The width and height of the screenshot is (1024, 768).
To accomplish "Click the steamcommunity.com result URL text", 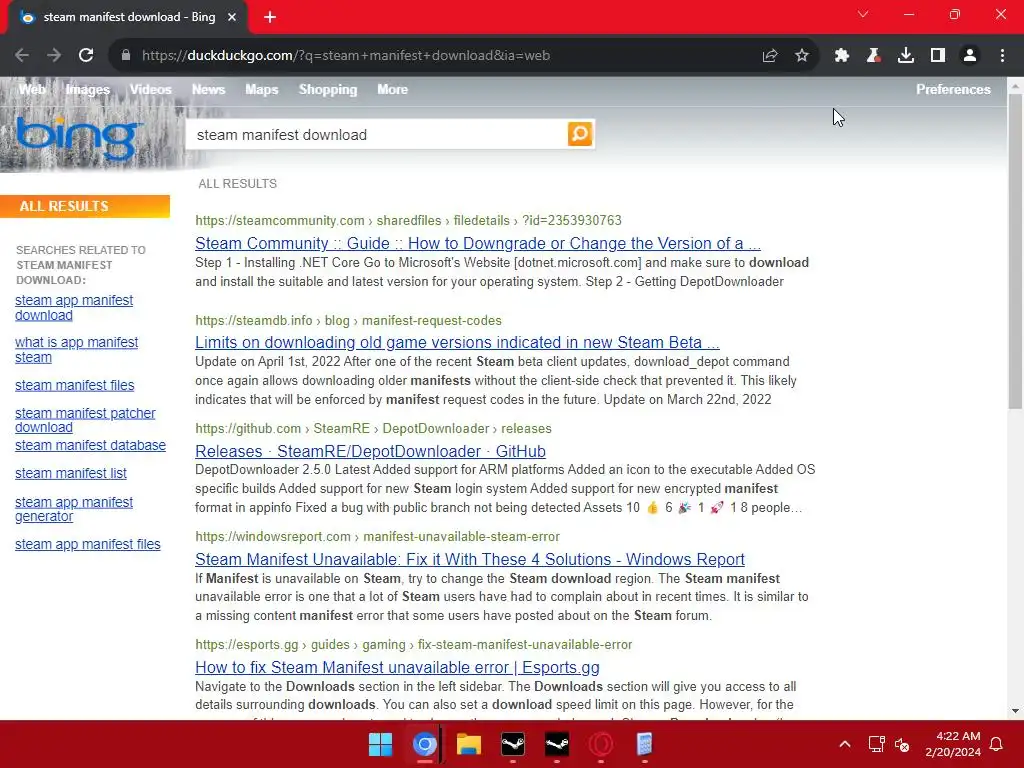I will pyautogui.click(x=408, y=221).
